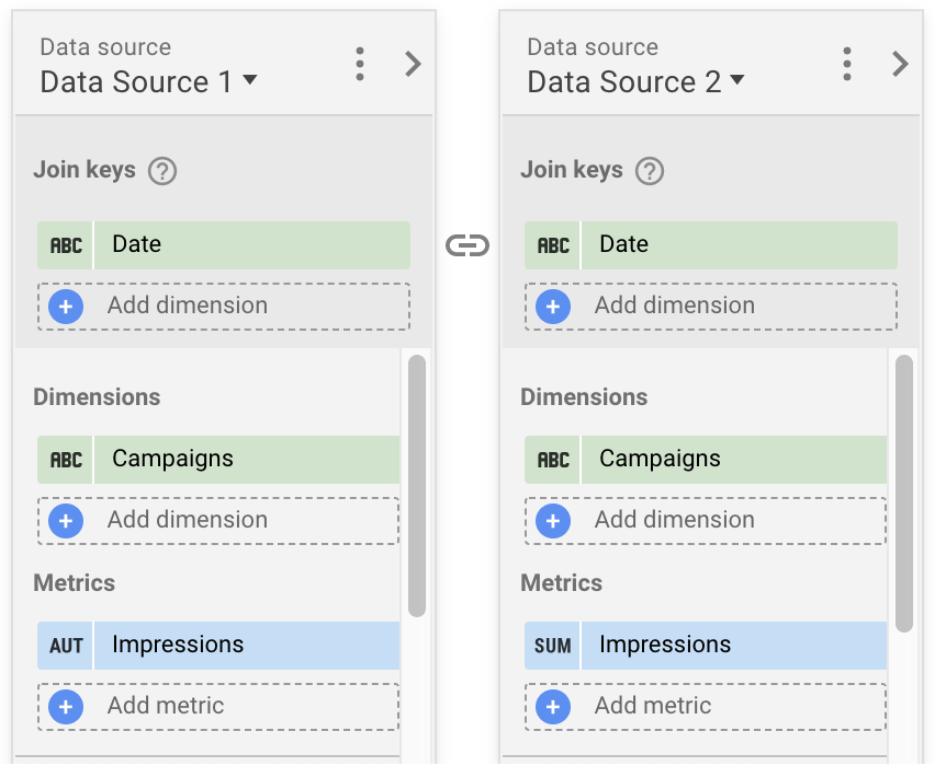The width and height of the screenshot is (936, 770).
Task: Click the plus icon to add a join key dimension
Action: point(65,305)
